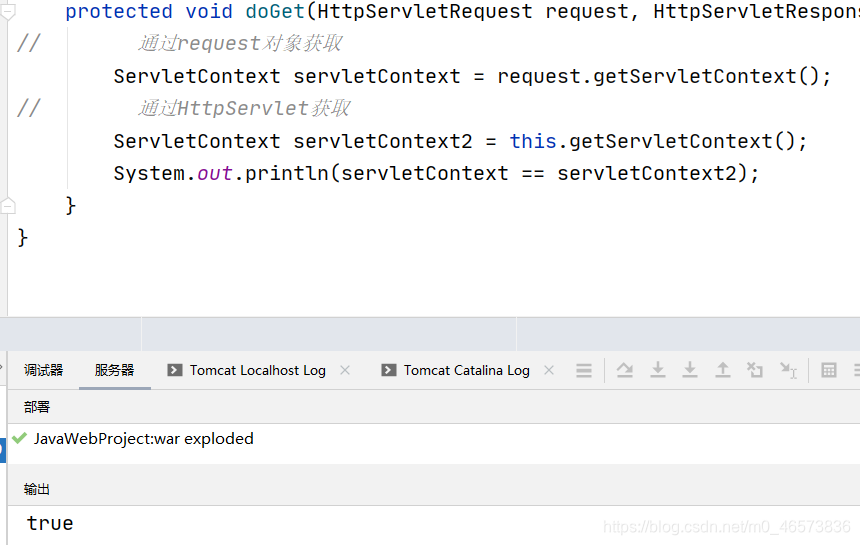
Task: Open the Evaluate Expression calculator icon
Action: point(829,371)
